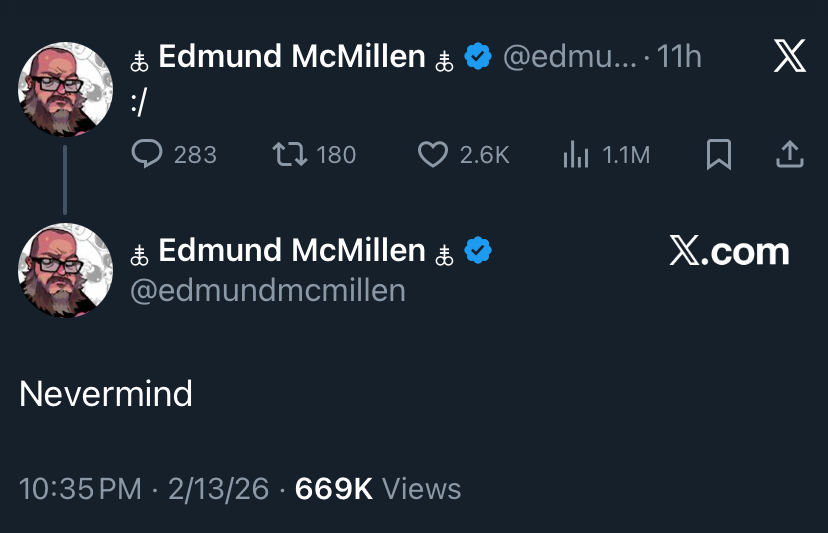The height and width of the screenshot is (533, 828).
Task: Like the tweet with heart icon
Action: click(432, 154)
